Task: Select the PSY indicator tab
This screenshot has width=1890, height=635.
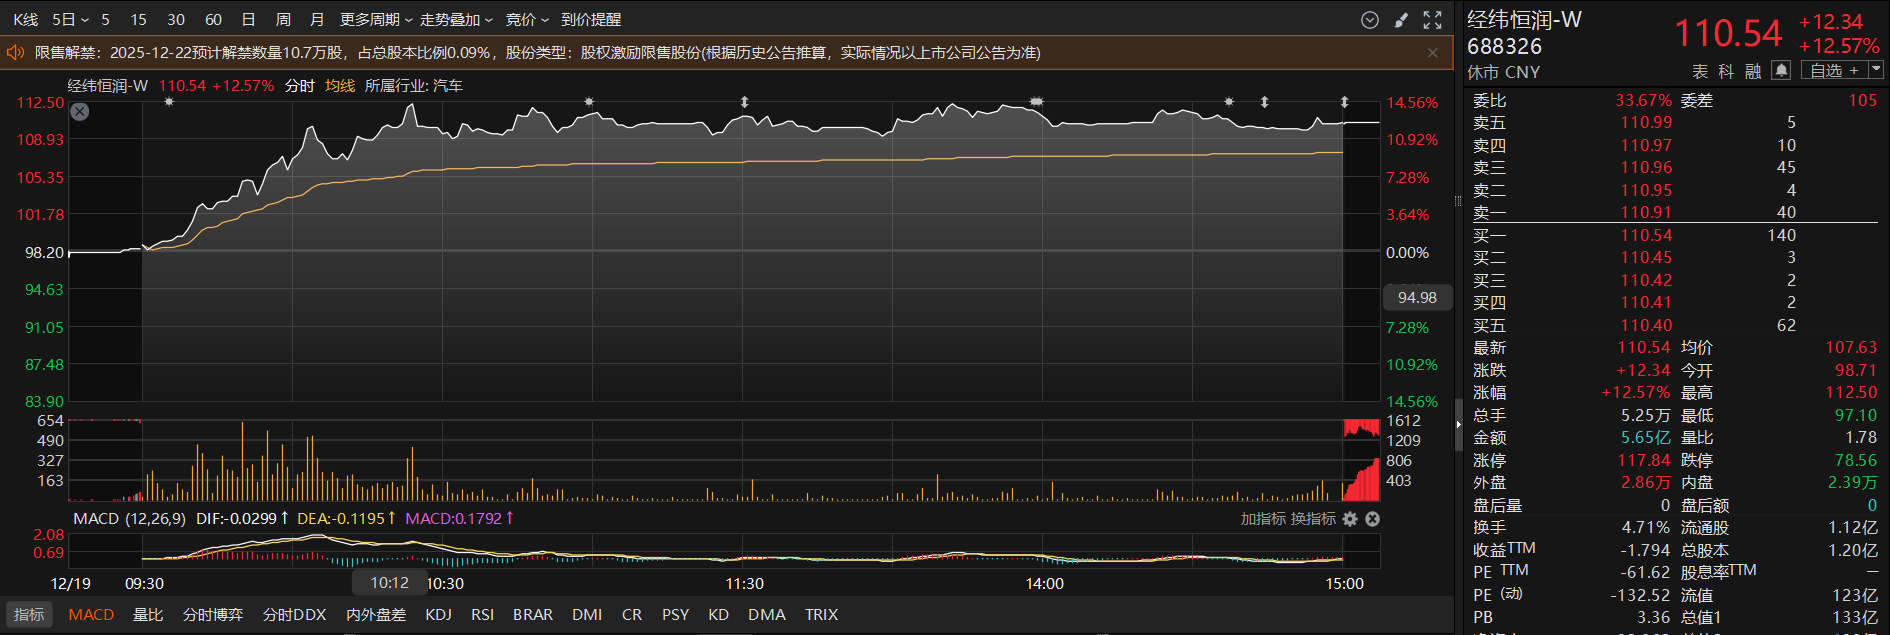Action: coord(675,615)
